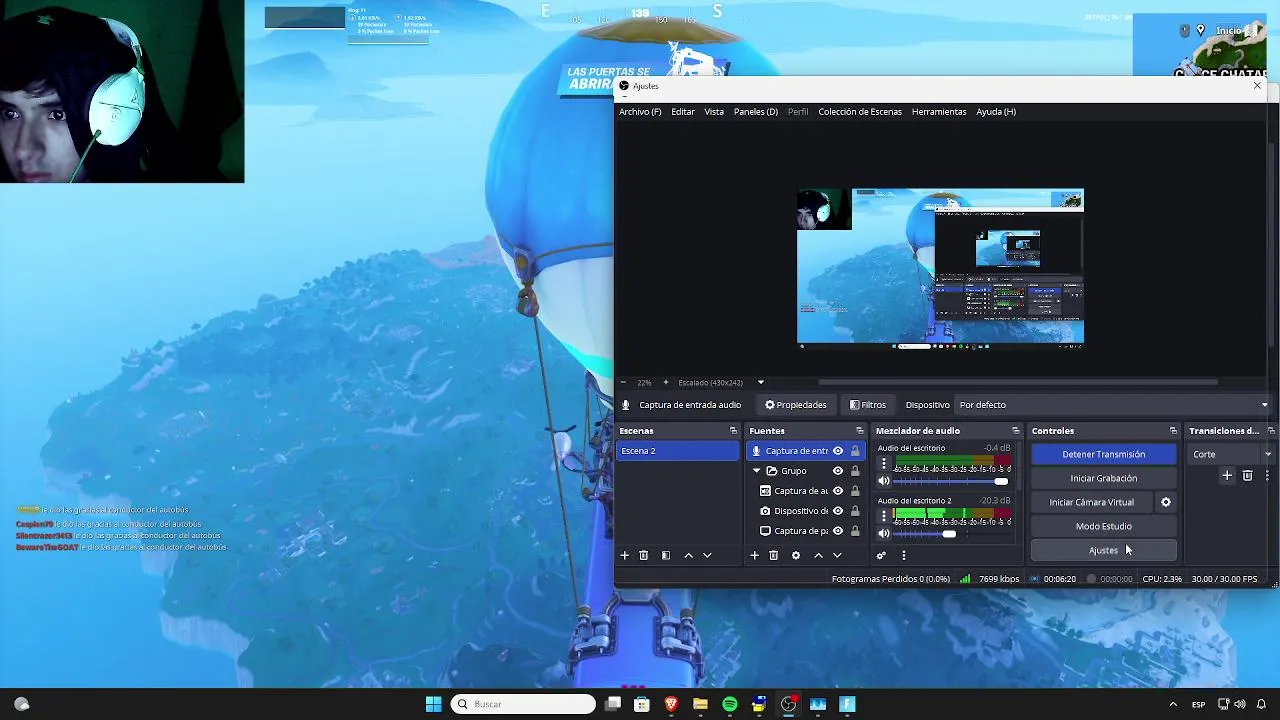This screenshot has height=720, width=1280.
Task: Open options dots for Audio del escritorio
Action: [883, 464]
